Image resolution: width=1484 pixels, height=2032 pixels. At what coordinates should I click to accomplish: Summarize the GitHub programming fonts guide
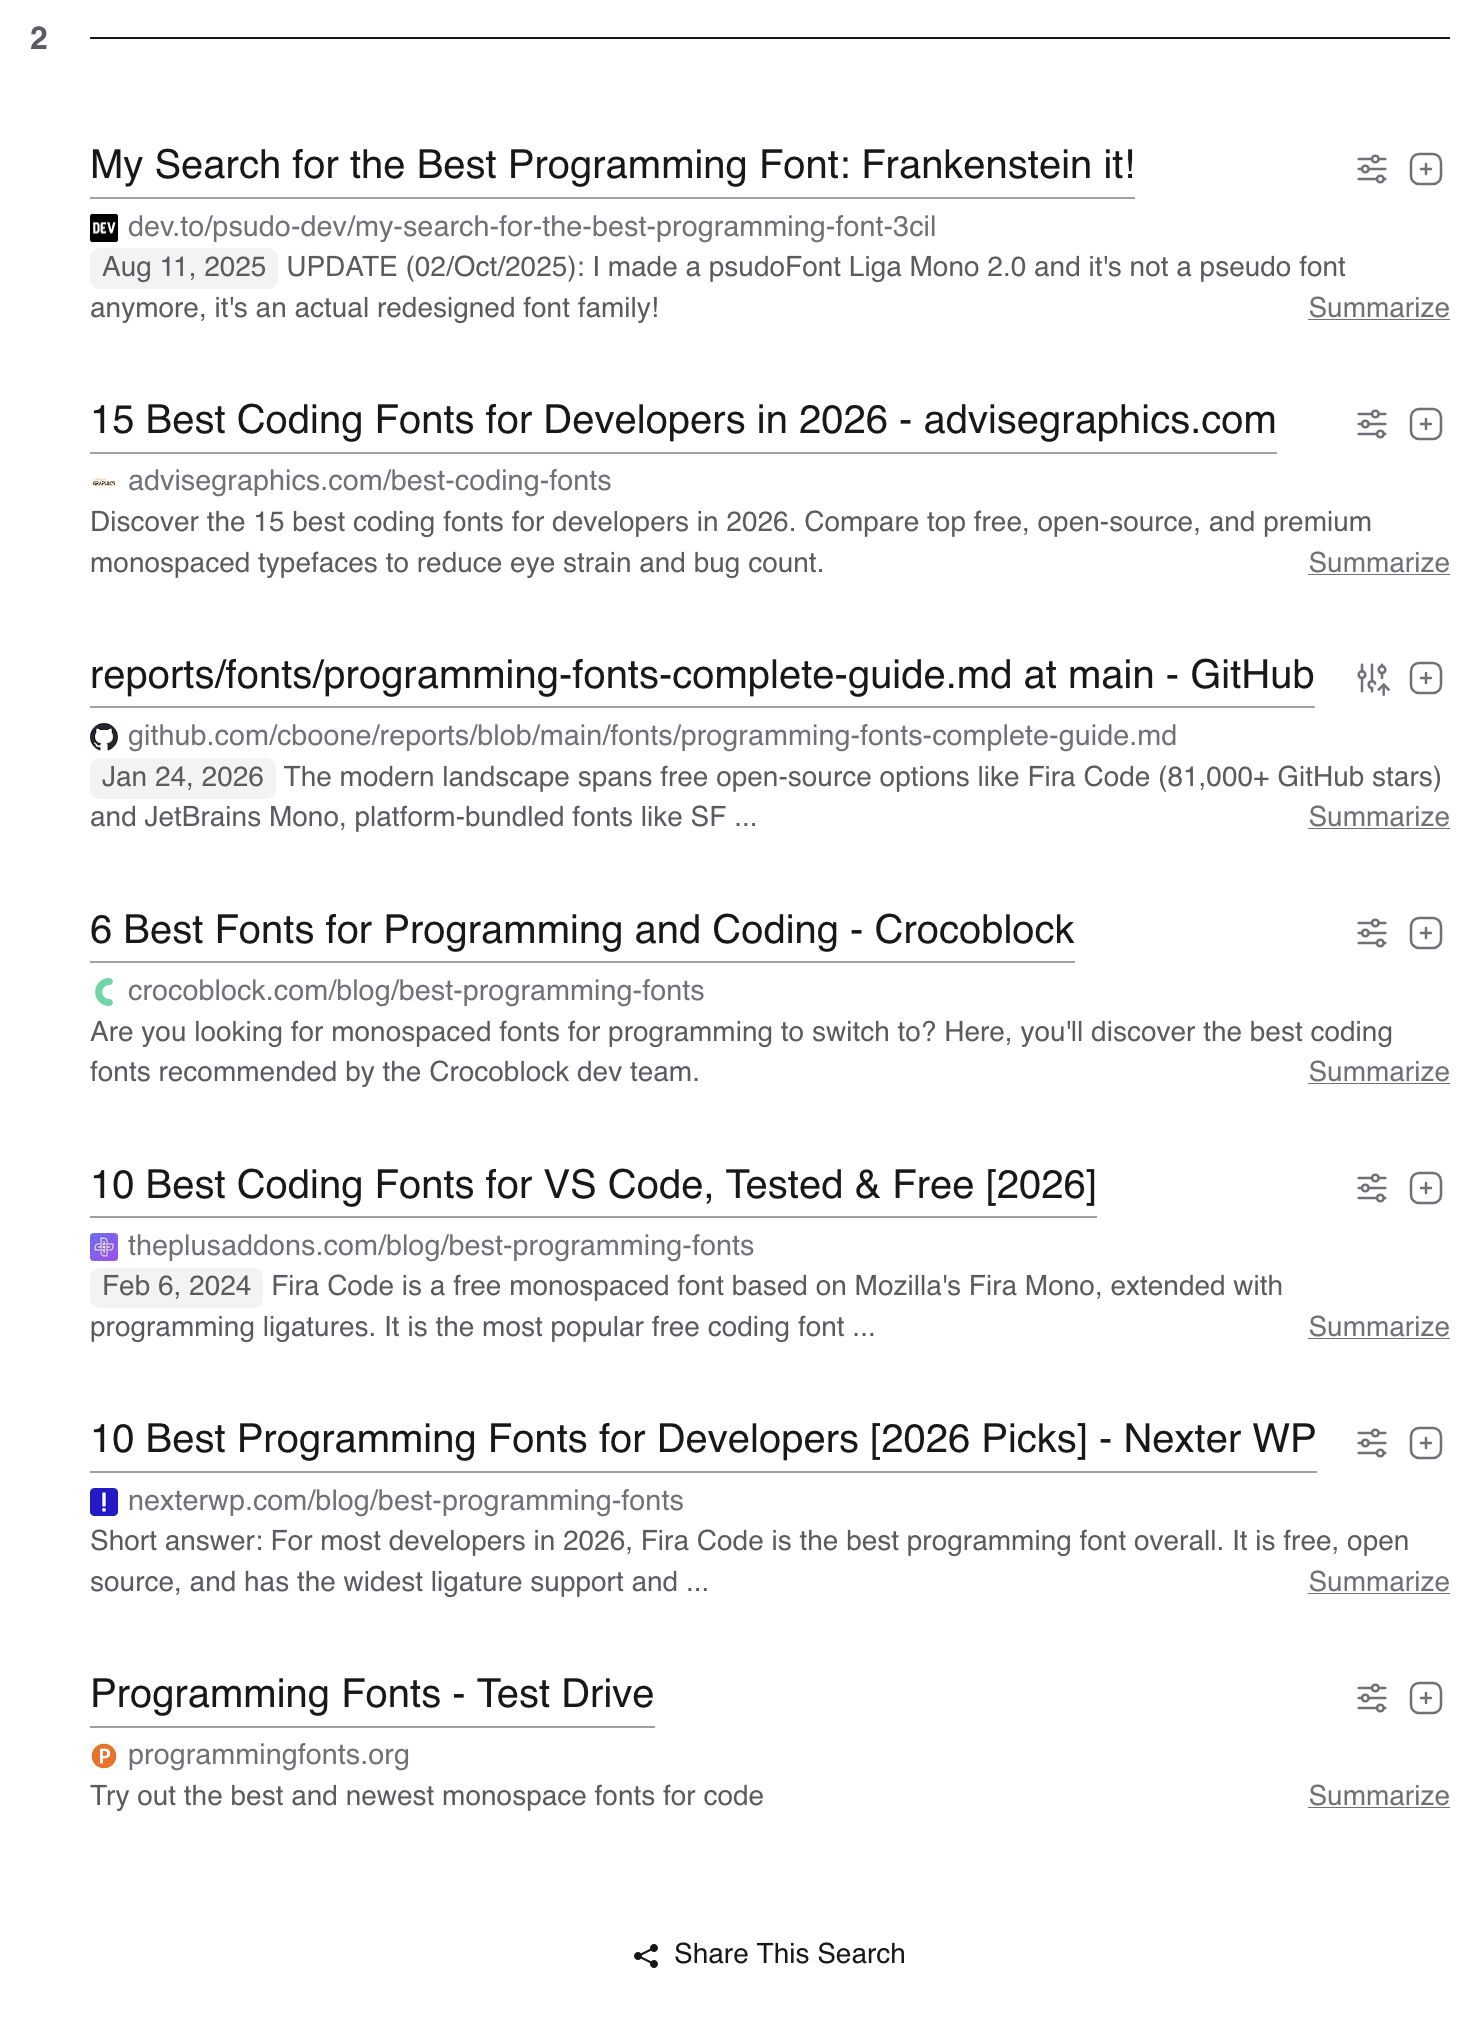1378,817
